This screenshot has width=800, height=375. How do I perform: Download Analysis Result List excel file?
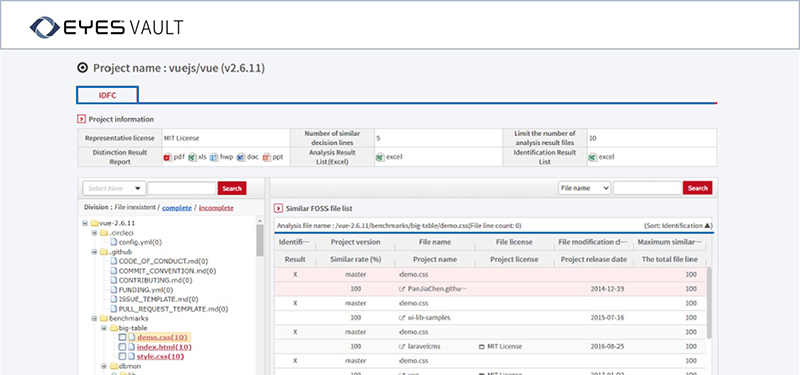[x=389, y=157]
